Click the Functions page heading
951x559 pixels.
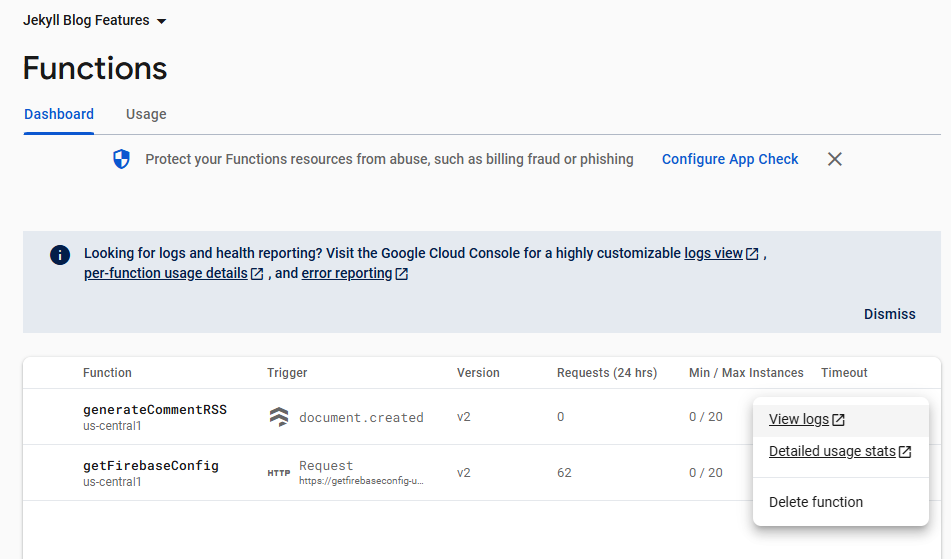95,68
